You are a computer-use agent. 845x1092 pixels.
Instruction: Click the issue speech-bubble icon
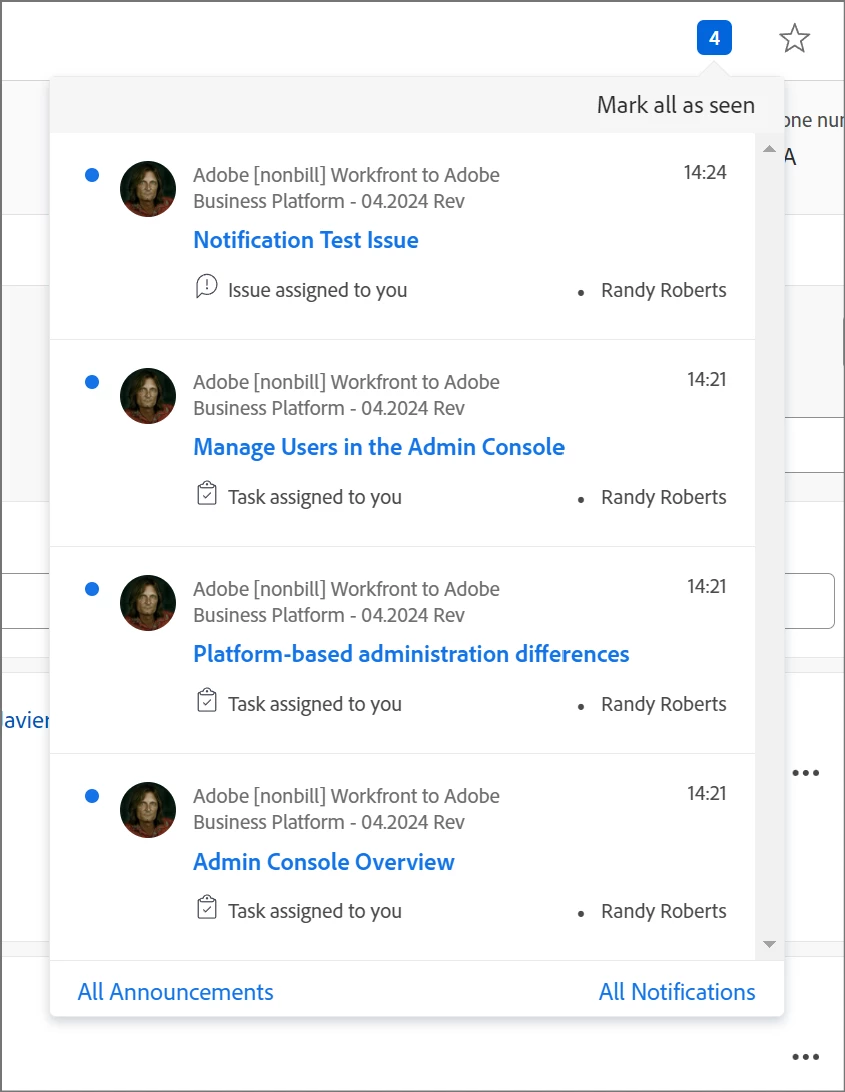[207, 286]
